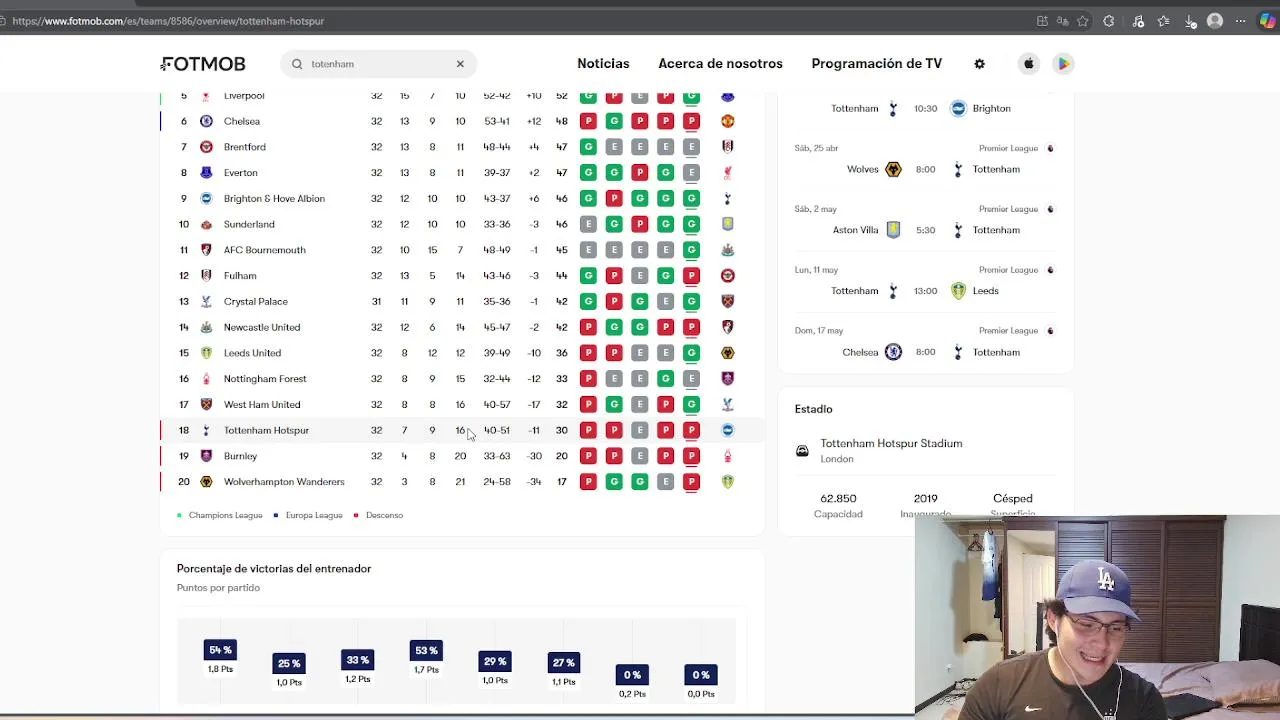Open the browser profile avatar
Image resolution: width=1280 pixels, height=720 pixels.
1215,21
